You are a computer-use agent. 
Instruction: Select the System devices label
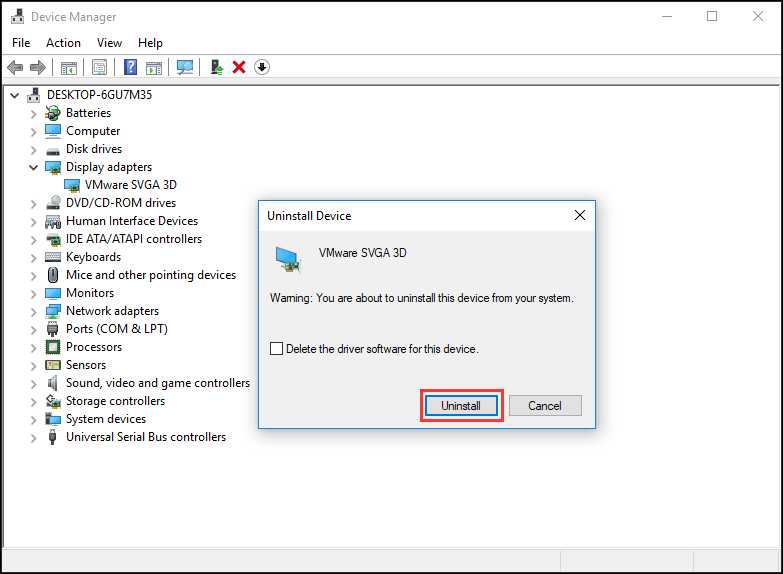[106, 419]
